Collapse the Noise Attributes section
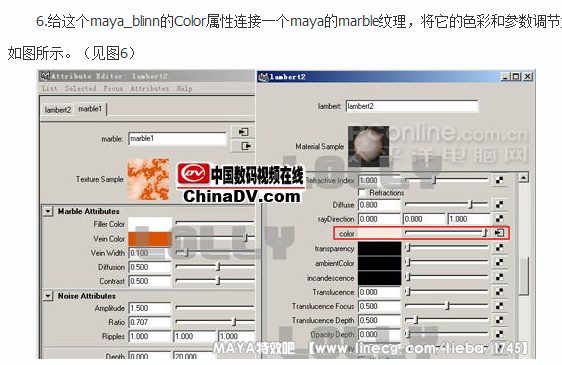The width and height of the screenshot is (562, 365). [x=48, y=296]
